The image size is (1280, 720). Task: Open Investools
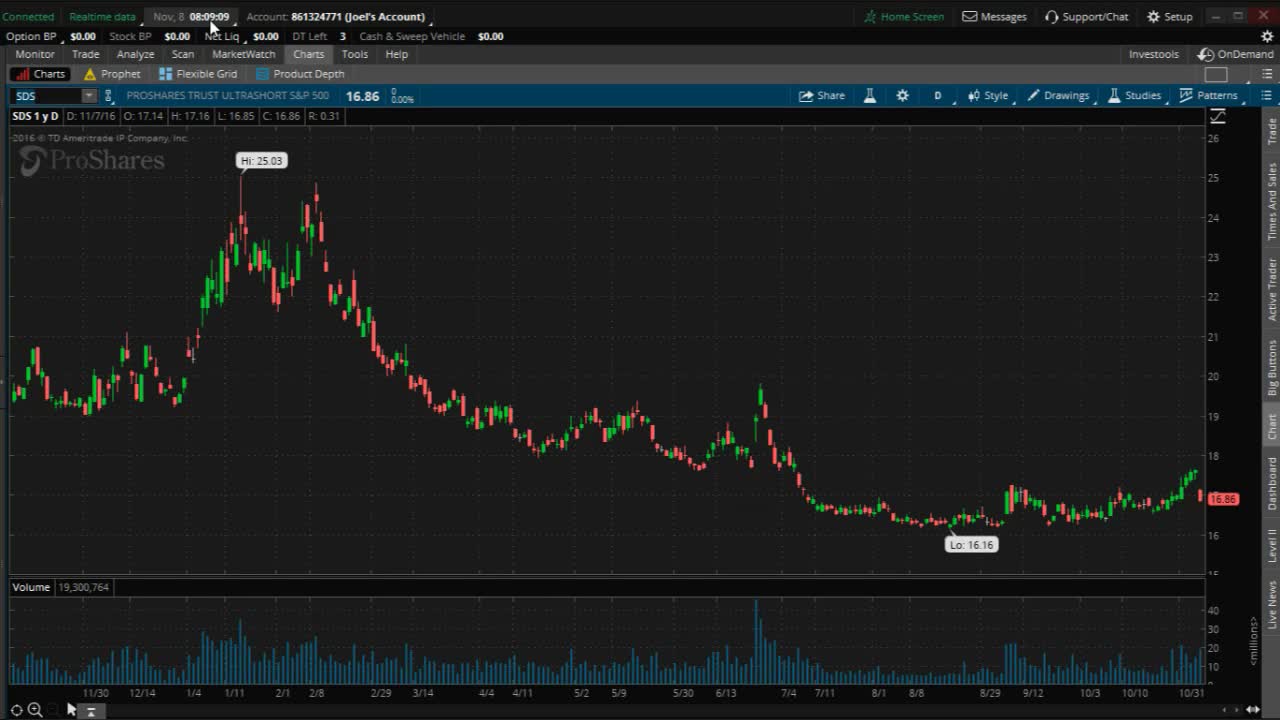[x=1154, y=54]
